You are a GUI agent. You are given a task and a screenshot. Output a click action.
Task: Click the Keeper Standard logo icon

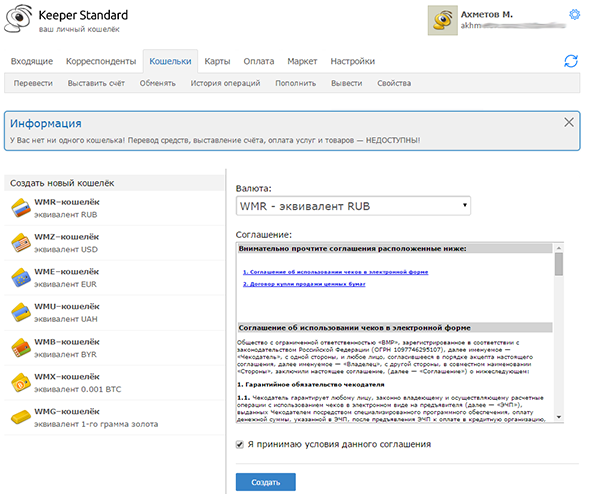[18, 18]
